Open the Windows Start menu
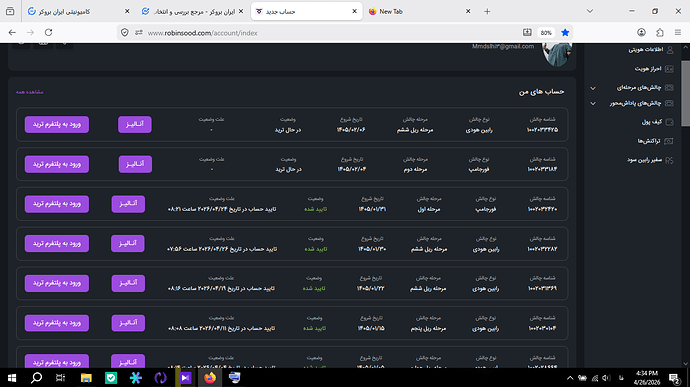Image resolution: width=690 pixels, height=387 pixels. pyautogui.click(x=12, y=378)
